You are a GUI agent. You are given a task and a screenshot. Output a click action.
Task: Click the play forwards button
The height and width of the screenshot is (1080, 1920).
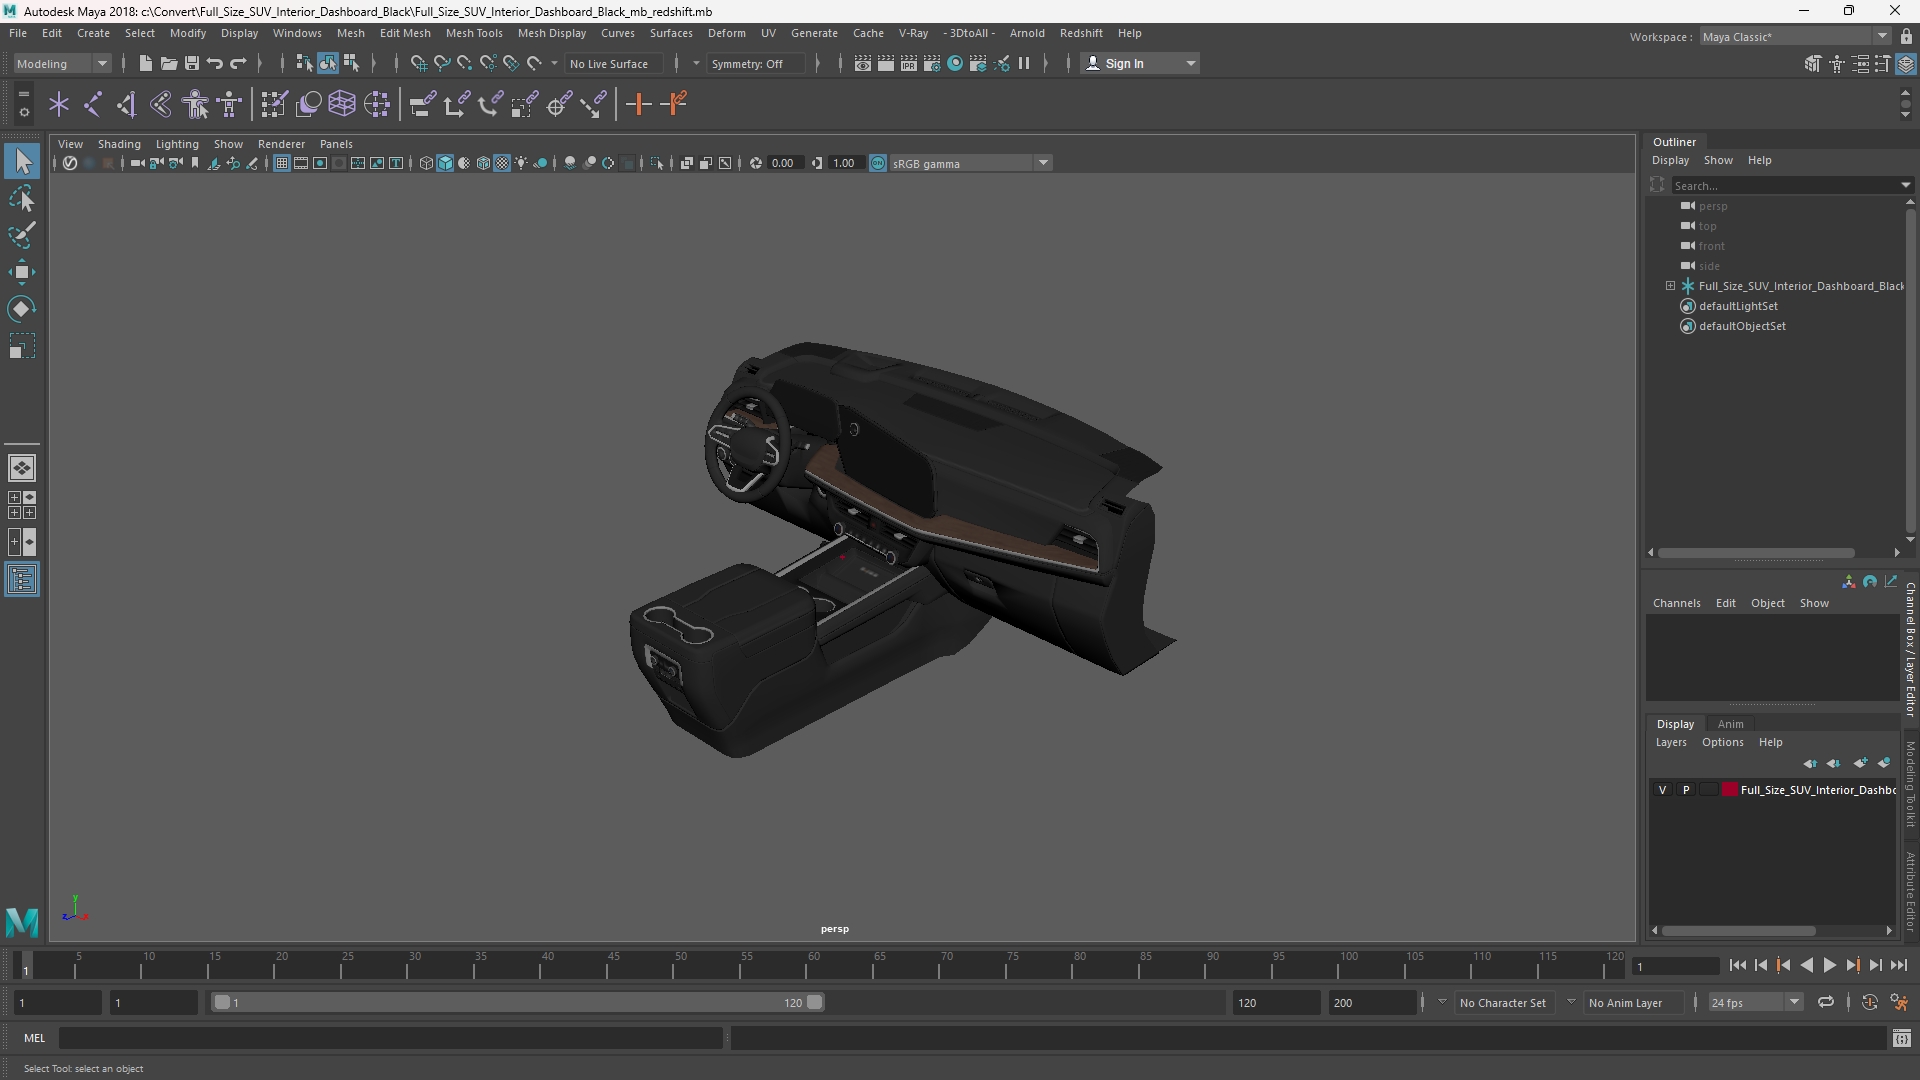[x=1829, y=965]
